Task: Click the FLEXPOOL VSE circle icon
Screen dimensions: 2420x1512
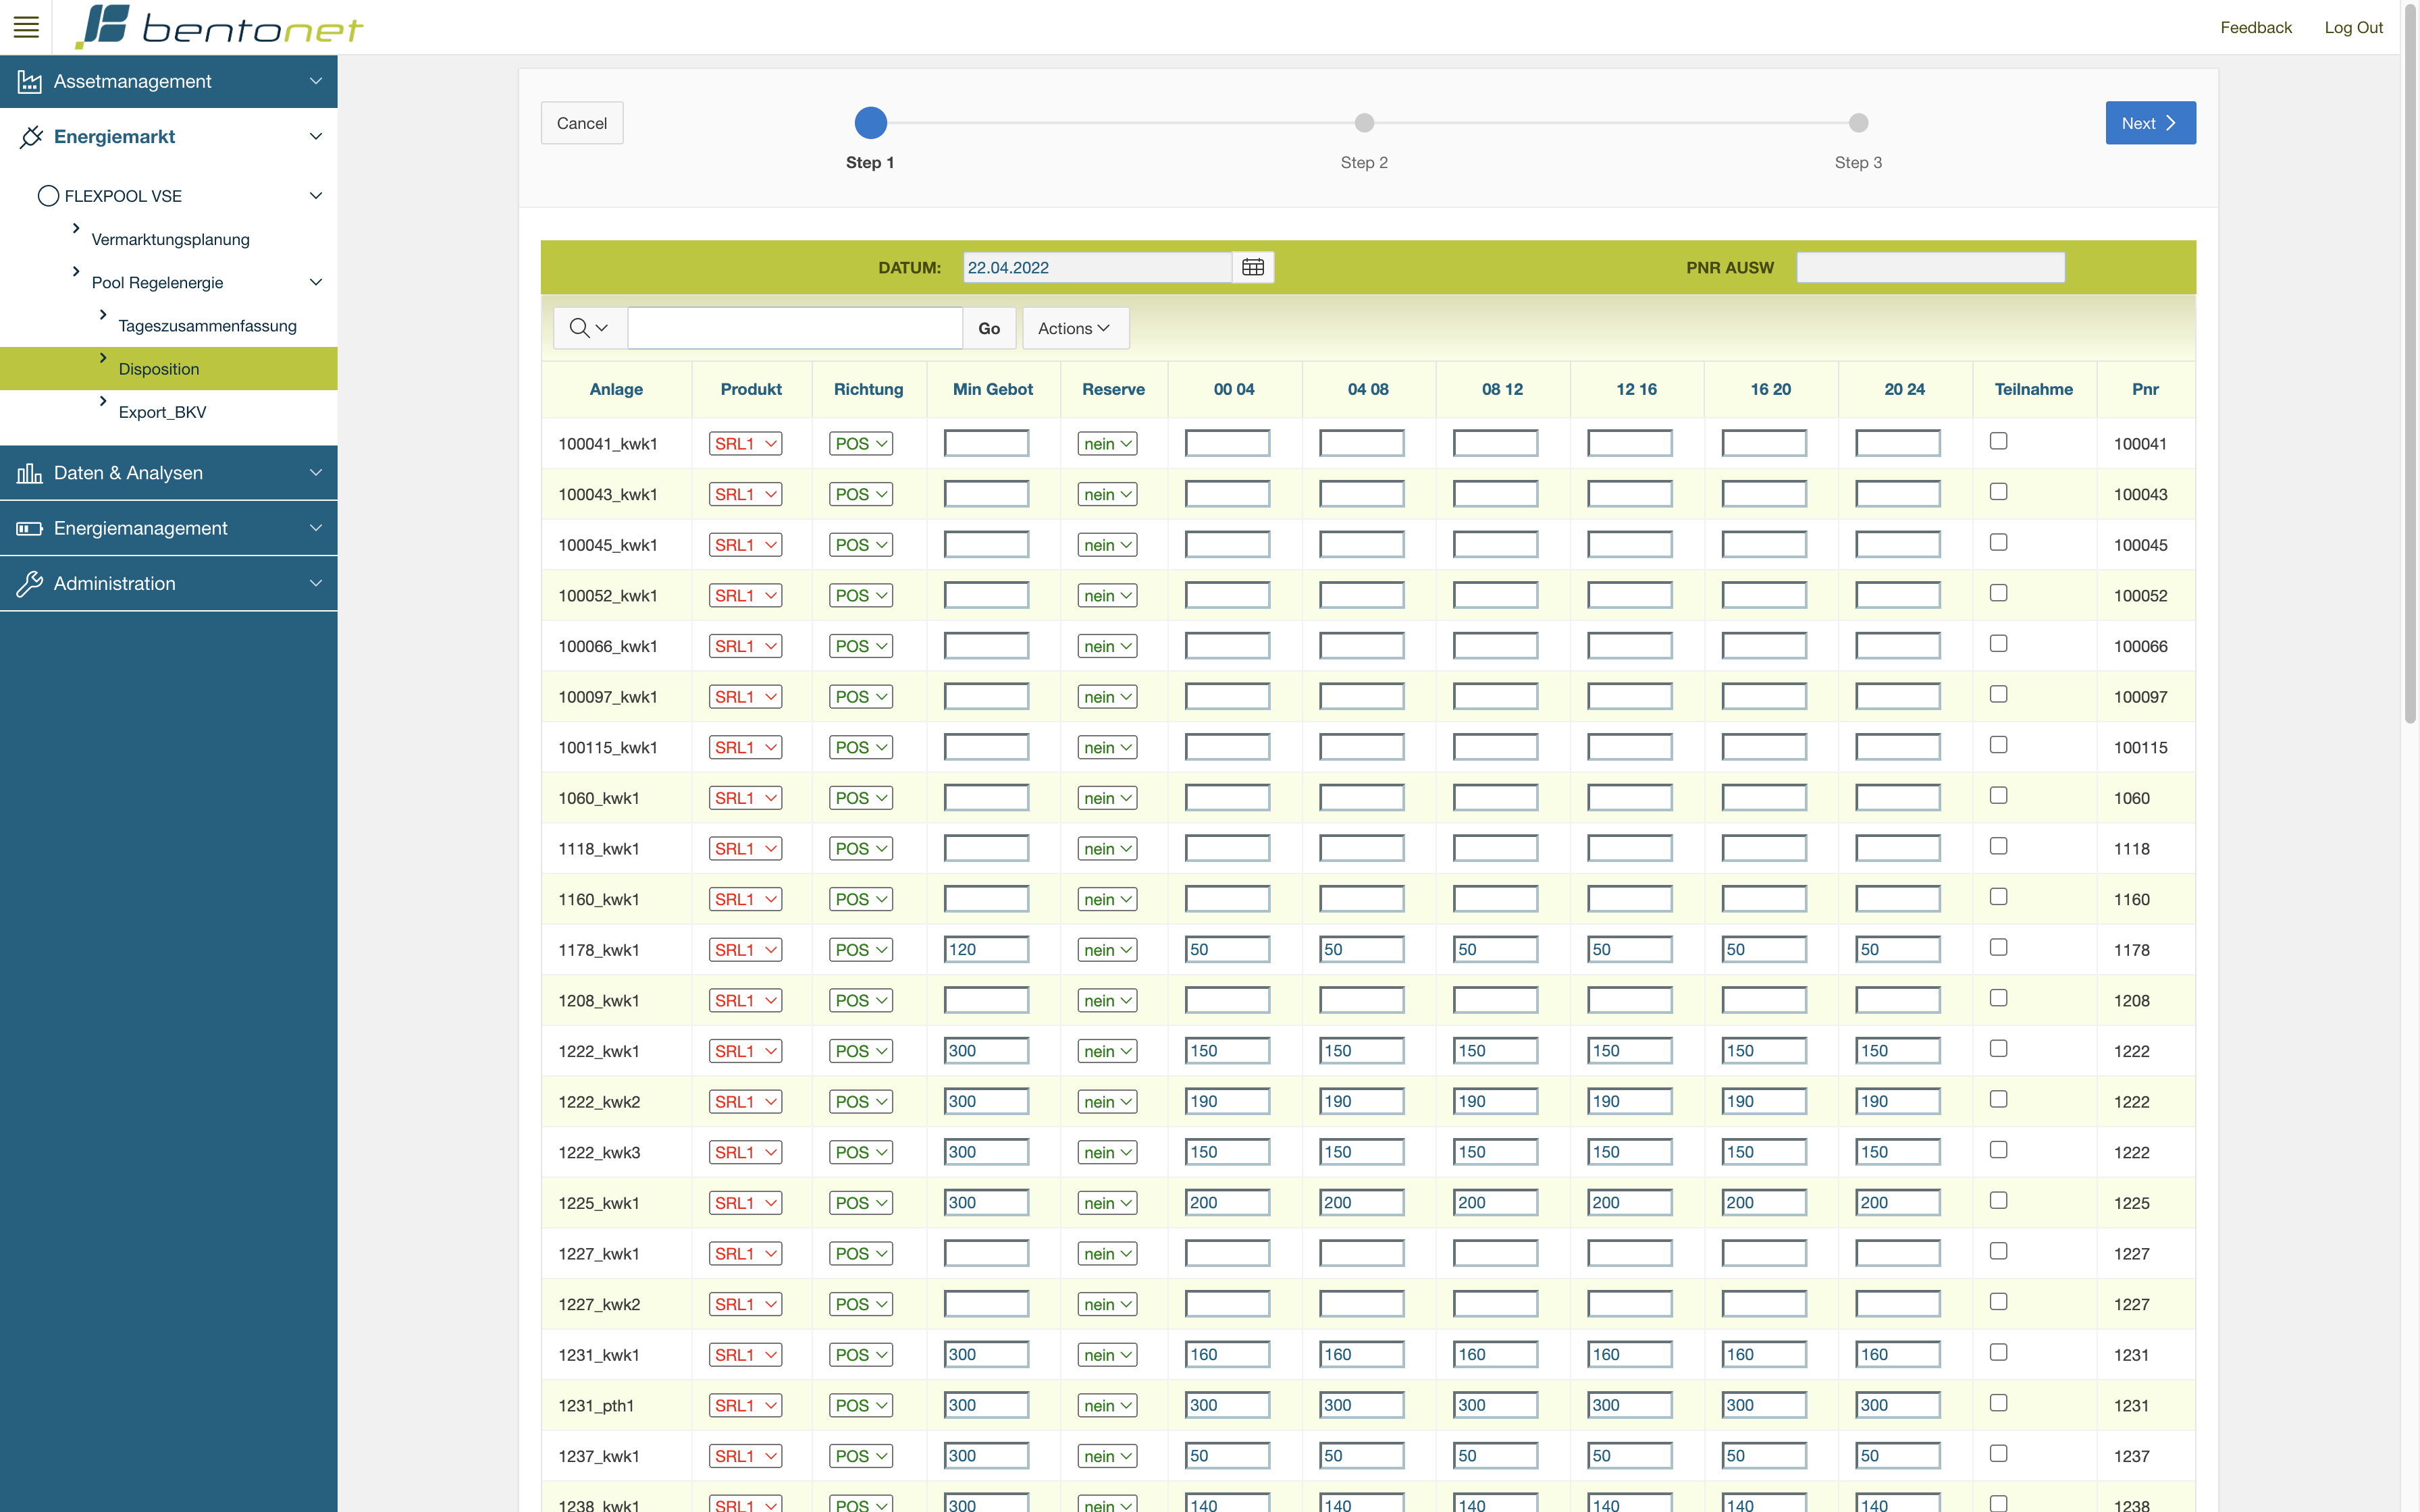Action: [48, 196]
